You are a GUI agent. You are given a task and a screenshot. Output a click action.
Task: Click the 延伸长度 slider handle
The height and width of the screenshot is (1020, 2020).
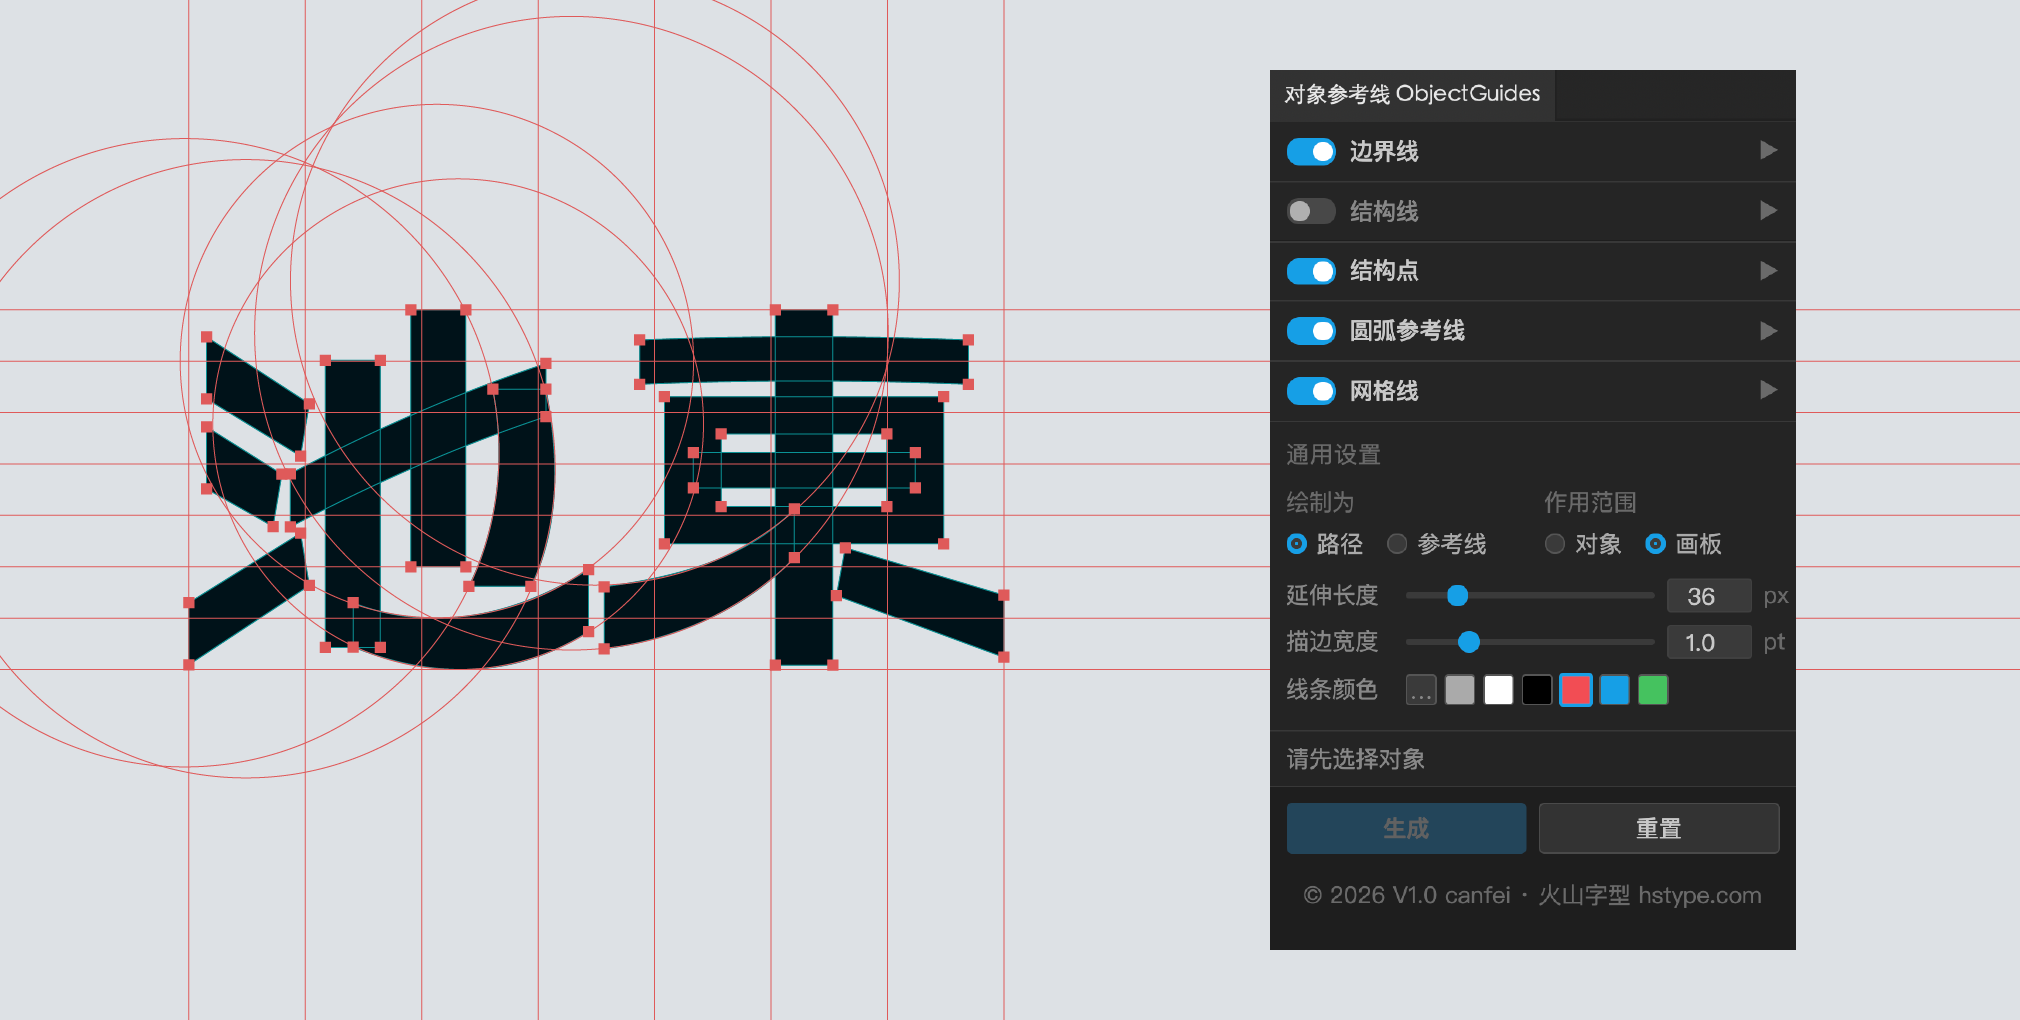tap(1458, 596)
